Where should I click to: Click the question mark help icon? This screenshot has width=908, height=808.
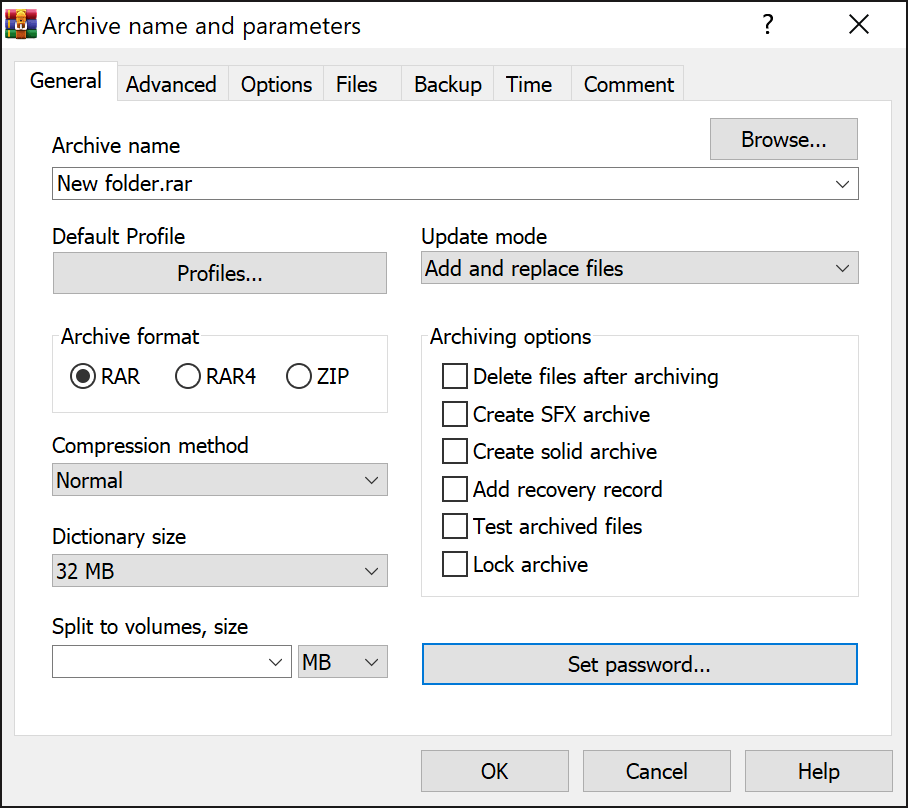(x=768, y=24)
